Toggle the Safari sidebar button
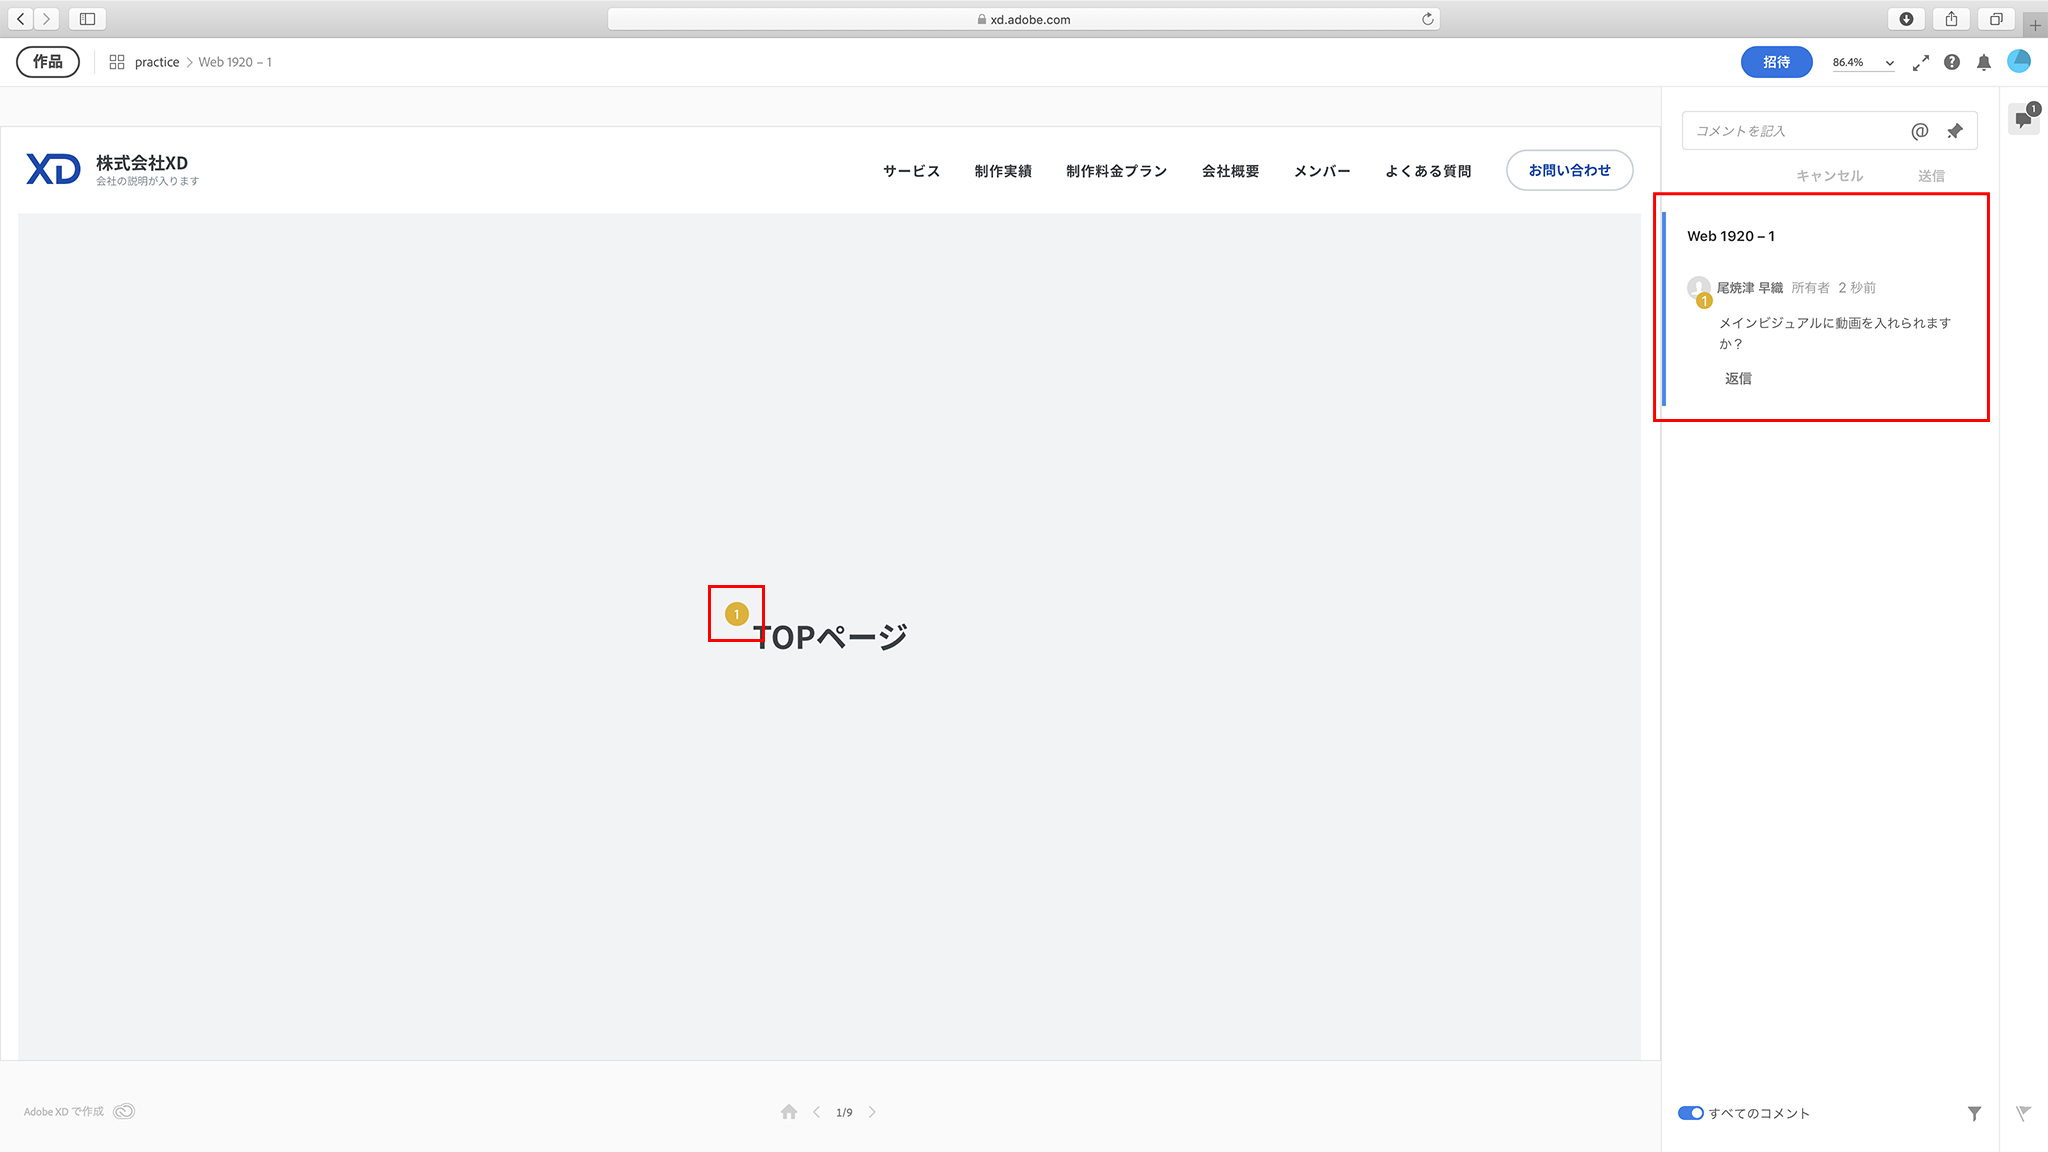Viewport: 2048px width, 1152px height. [x=87, y=19]
